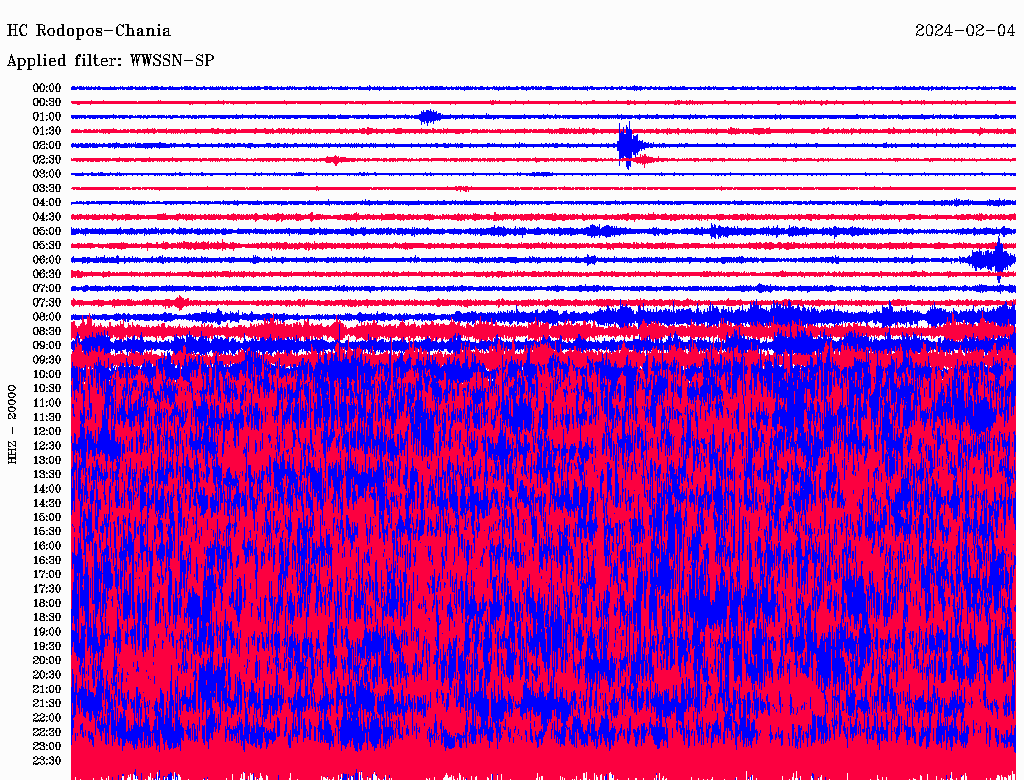Image resolution: width=1024 pixels, height=780 pixels.
Task: Select the 06:00 time label
Action: 47,260
